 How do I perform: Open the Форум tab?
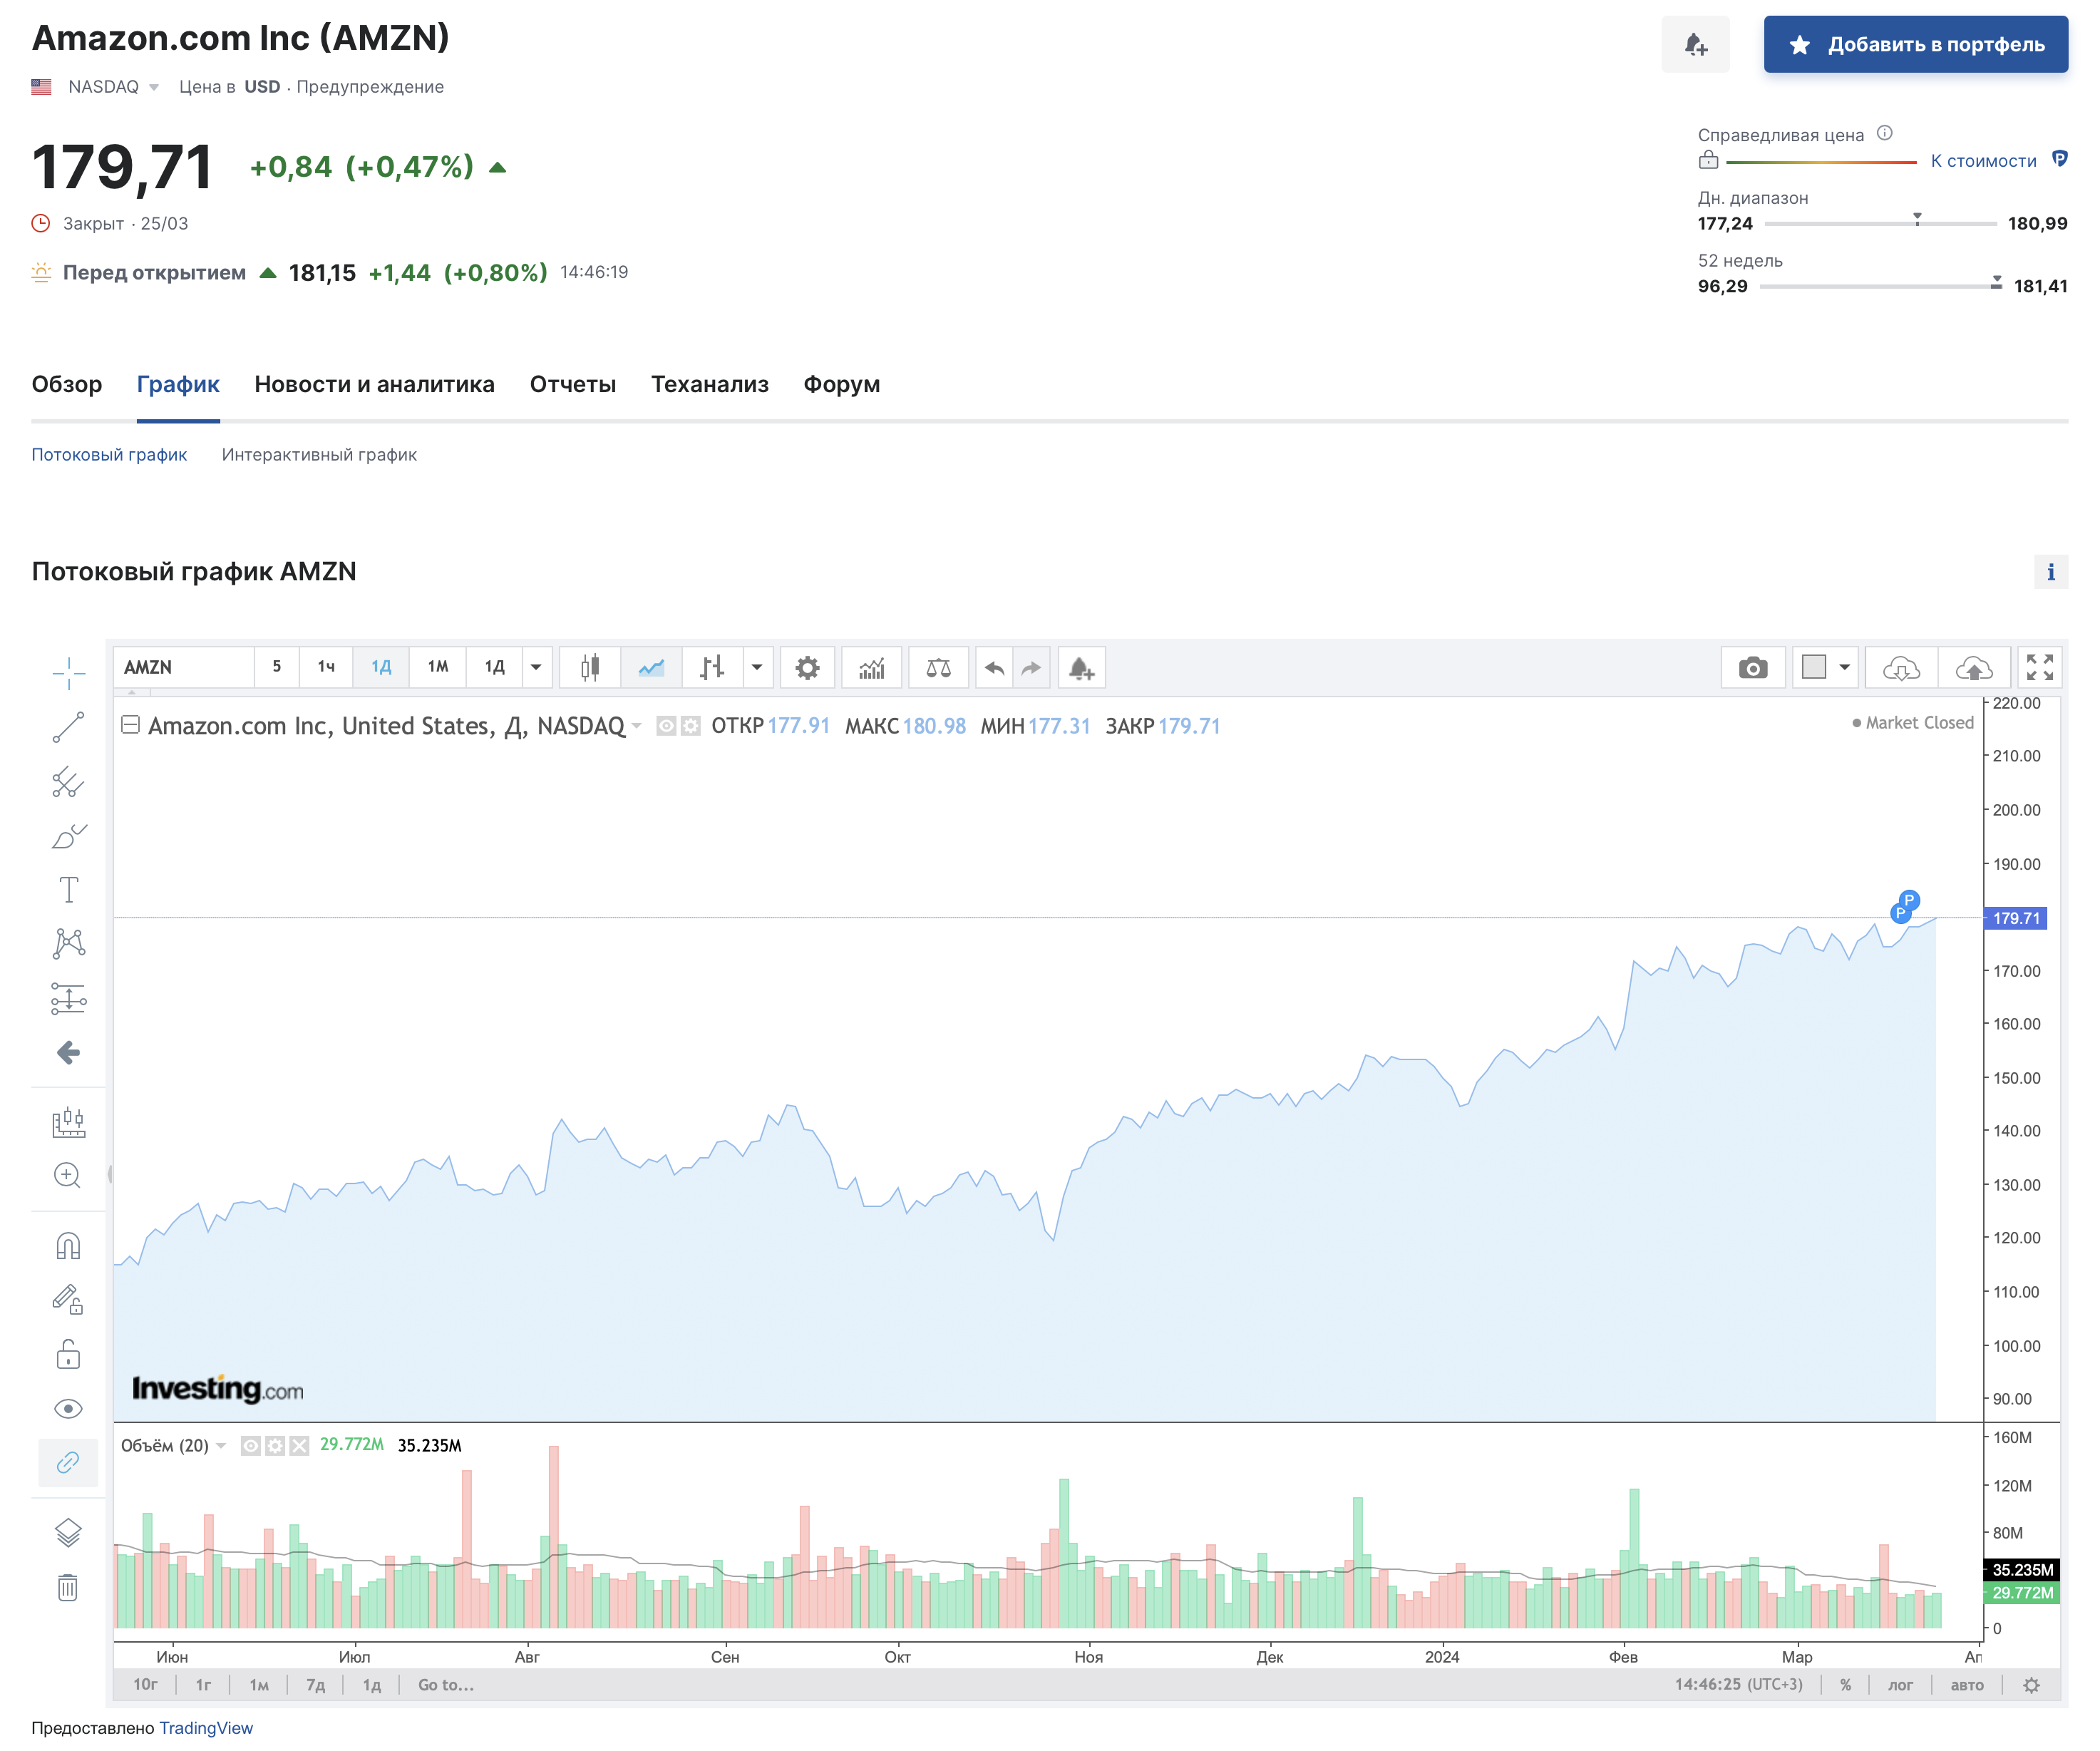[842, 384]
